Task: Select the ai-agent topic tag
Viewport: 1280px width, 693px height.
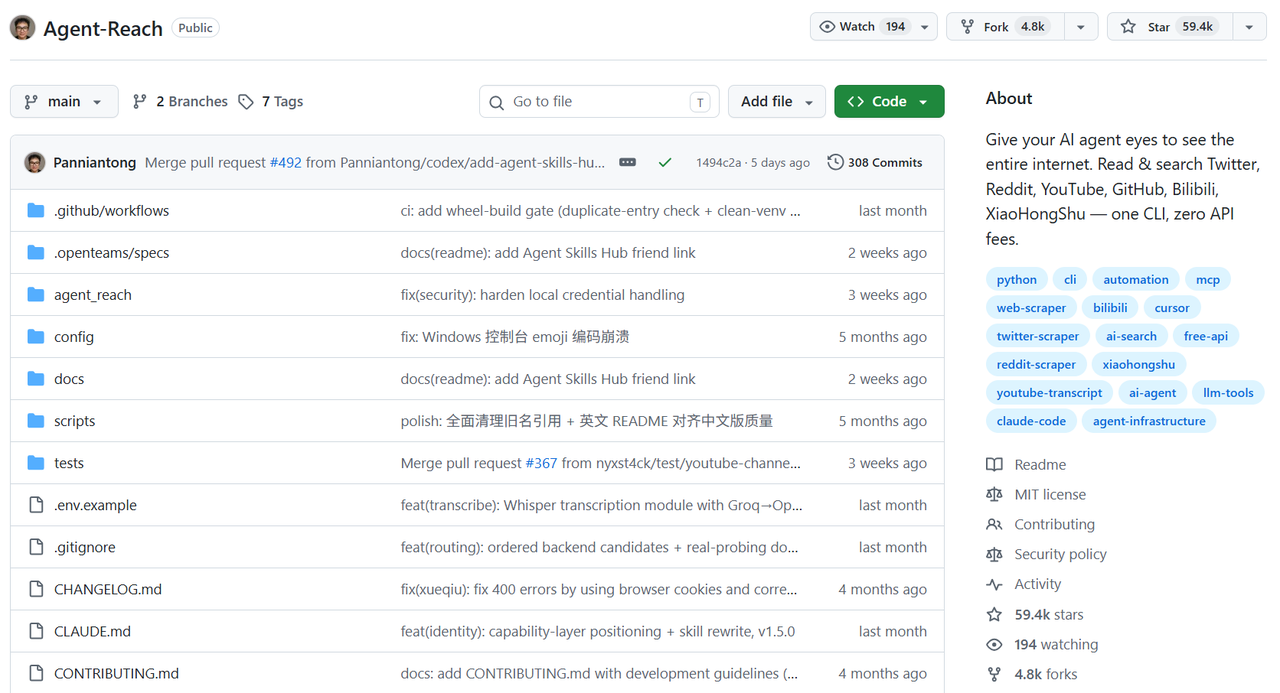Action: tap(1153, 392)
